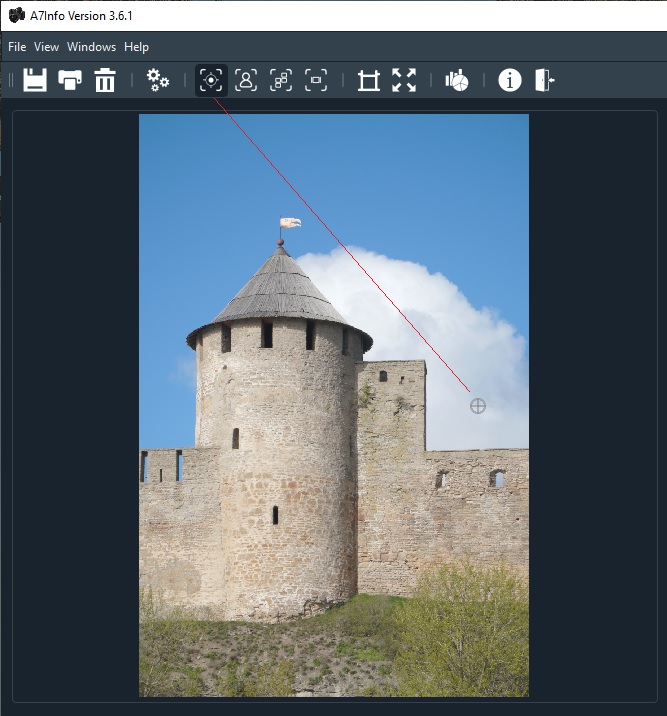Toggle the focus point display icon

pos(211,81)
